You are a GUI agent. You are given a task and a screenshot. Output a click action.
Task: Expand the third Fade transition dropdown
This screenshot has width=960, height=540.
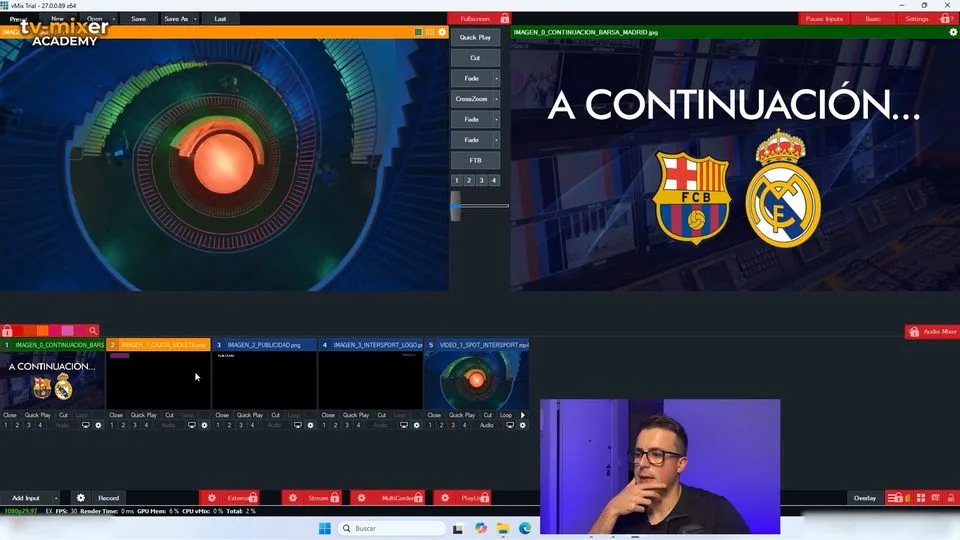496,140
